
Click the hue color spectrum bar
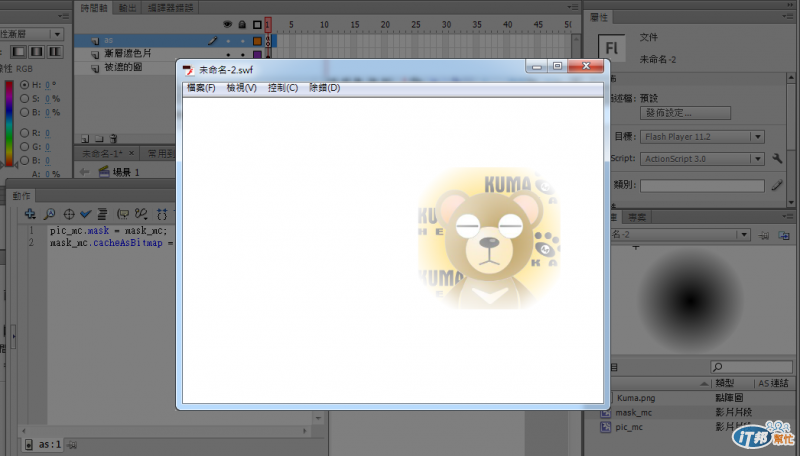coord(9,122)
